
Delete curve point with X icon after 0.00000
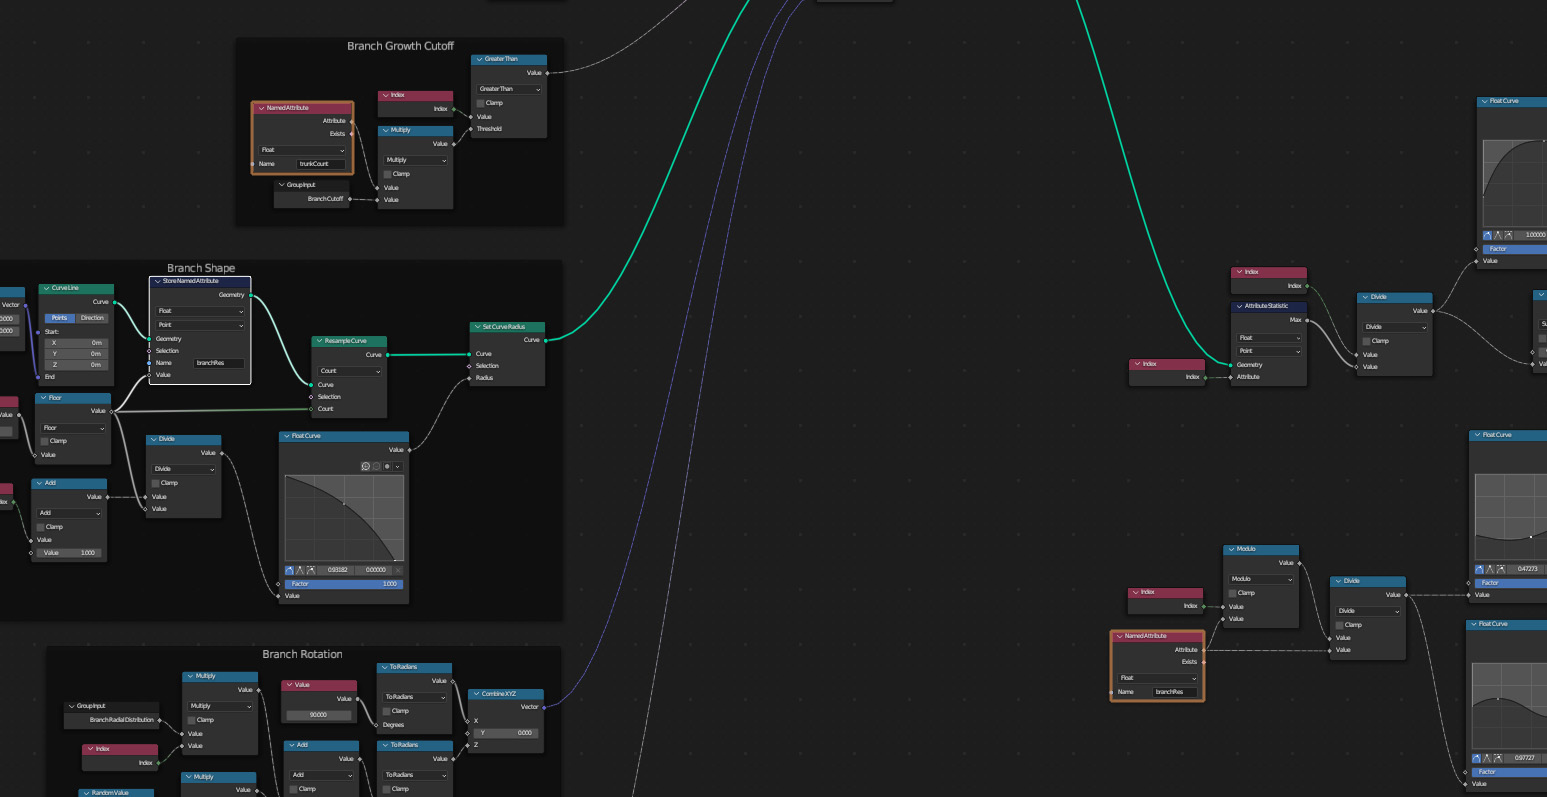398,570
